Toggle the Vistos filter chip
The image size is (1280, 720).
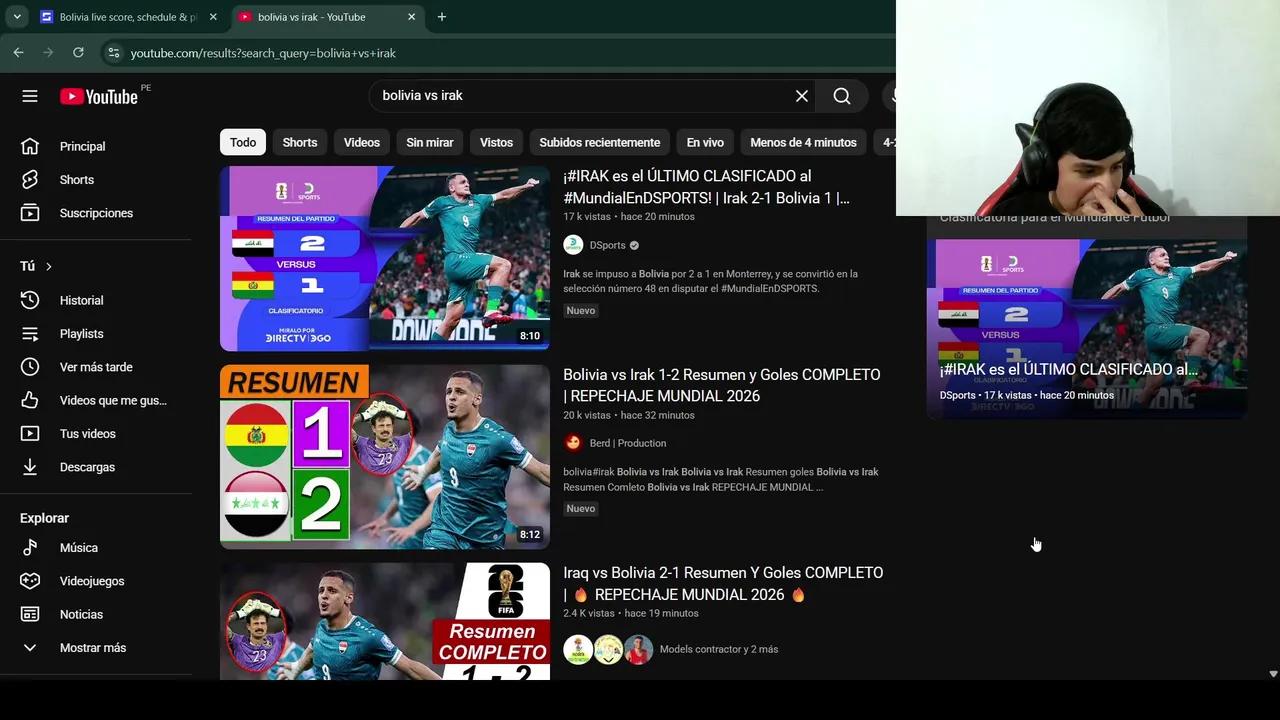coord(496,142)
